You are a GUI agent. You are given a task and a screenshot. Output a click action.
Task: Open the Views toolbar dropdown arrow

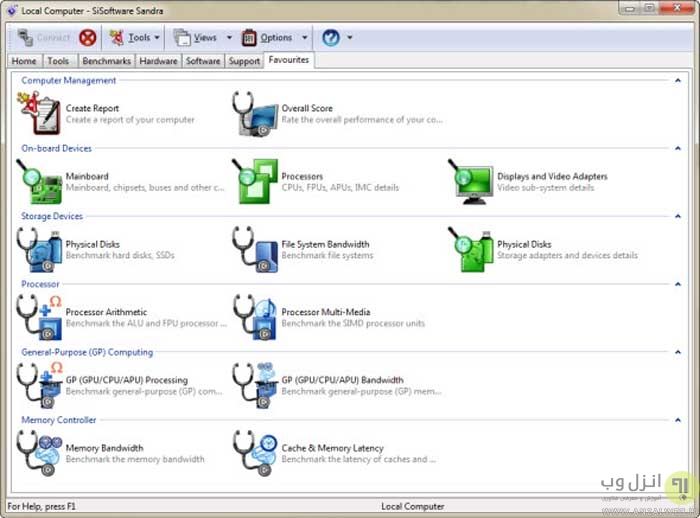[x=229, y=38]
